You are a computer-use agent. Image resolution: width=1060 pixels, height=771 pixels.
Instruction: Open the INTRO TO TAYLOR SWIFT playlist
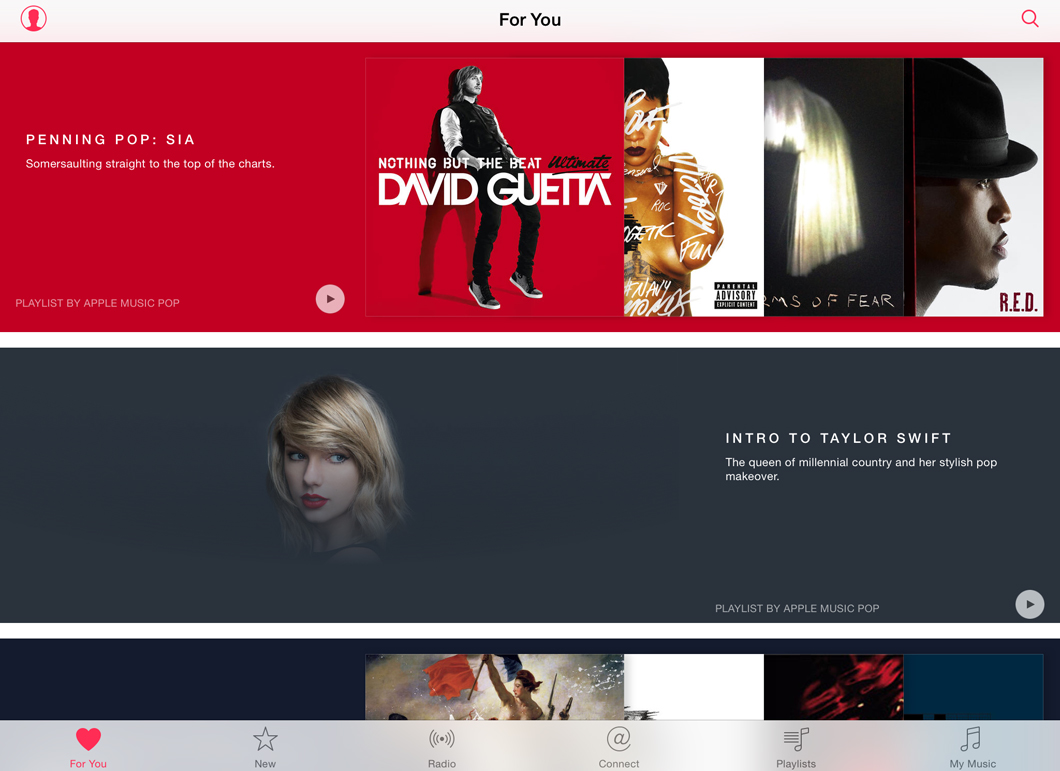pyautogui.click(x=838, y=438)
